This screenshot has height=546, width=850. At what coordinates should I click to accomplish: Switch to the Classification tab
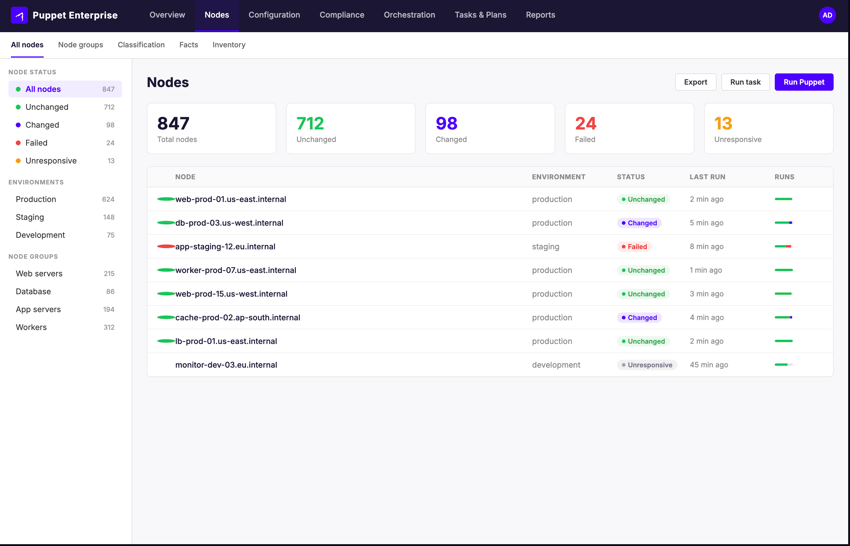click(141, 45)
